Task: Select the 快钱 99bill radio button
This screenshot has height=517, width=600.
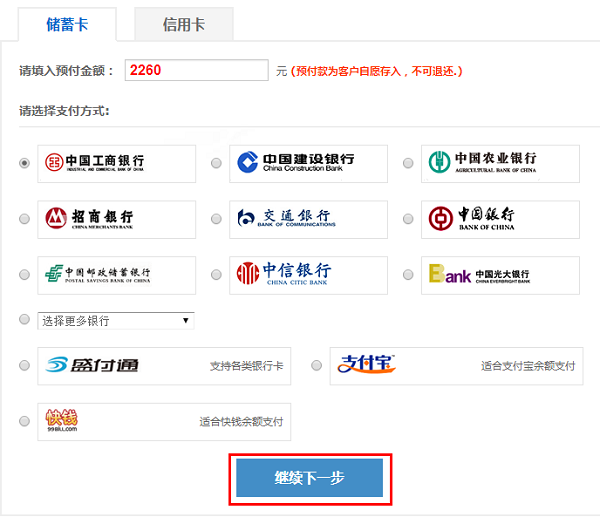Action: [x=25, y=421]
